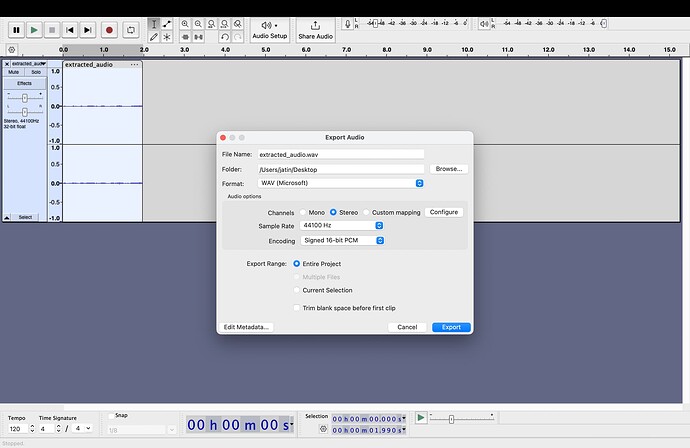
Task: Click the Zoom Out magnifier
Action: (x=198, y=24)
